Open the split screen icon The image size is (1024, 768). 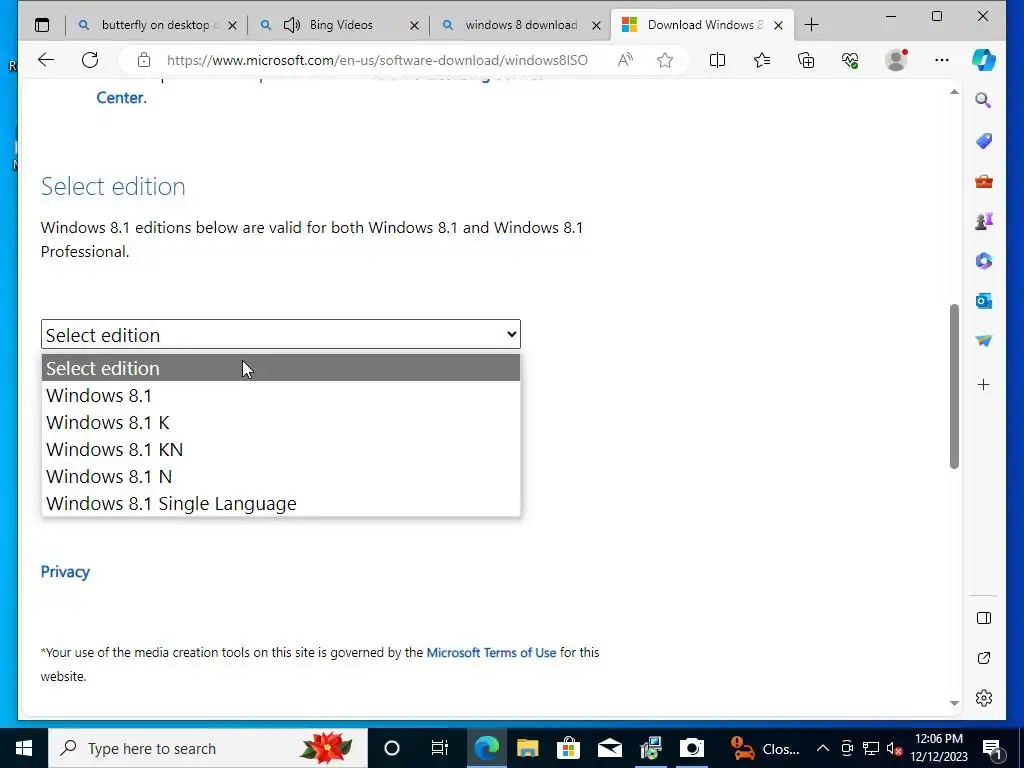(x=717, y=60)
